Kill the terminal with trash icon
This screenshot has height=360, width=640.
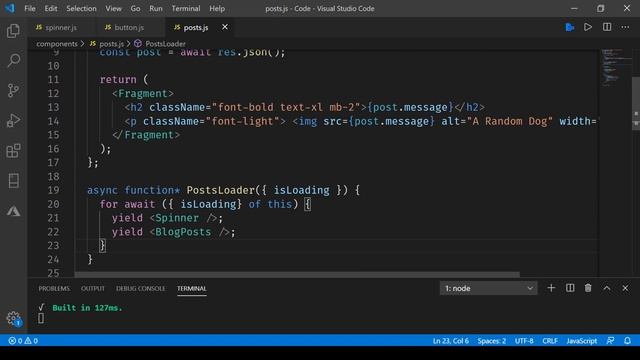coord(588,288)
